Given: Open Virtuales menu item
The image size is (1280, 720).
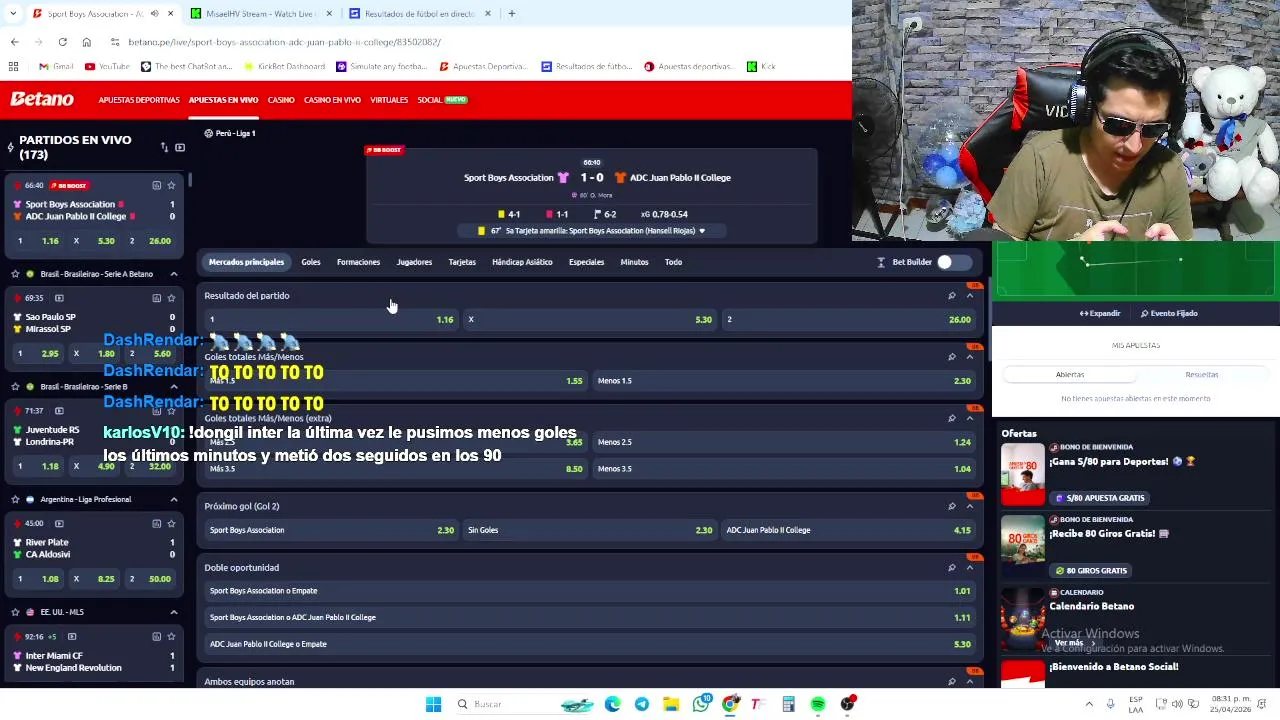Looking at the screenshot, I should (x=389, y=100).
